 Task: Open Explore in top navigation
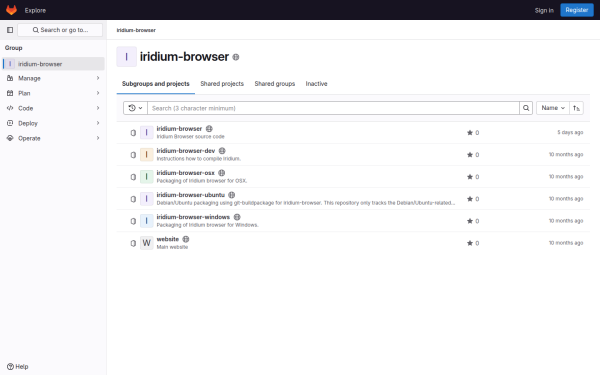[35, 10]
